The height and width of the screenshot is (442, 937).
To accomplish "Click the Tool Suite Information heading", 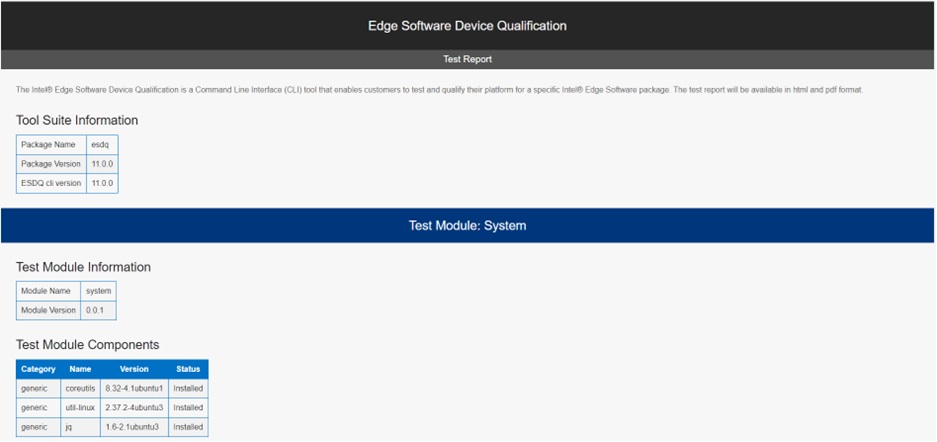I will click(x=77, y=120).
